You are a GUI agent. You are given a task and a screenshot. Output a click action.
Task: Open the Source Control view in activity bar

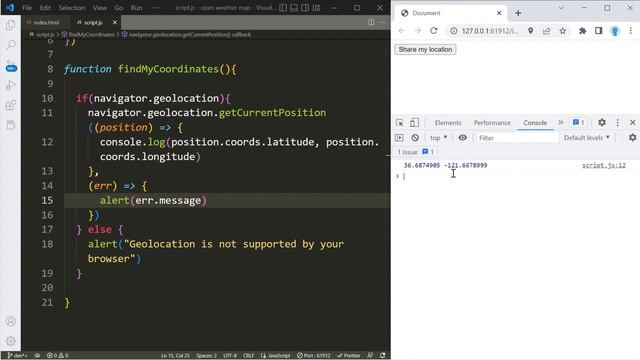11,65
